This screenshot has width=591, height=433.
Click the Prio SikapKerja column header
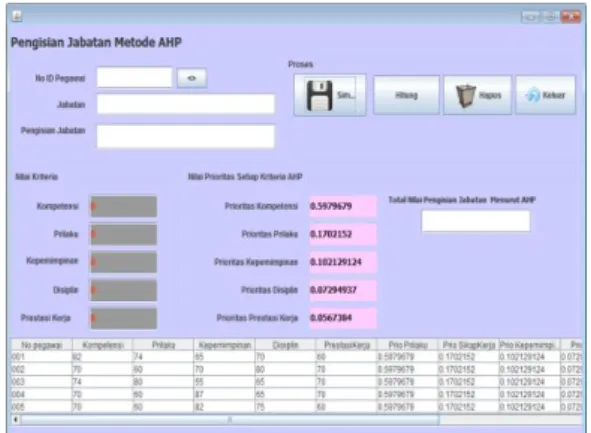coord(469,345)
